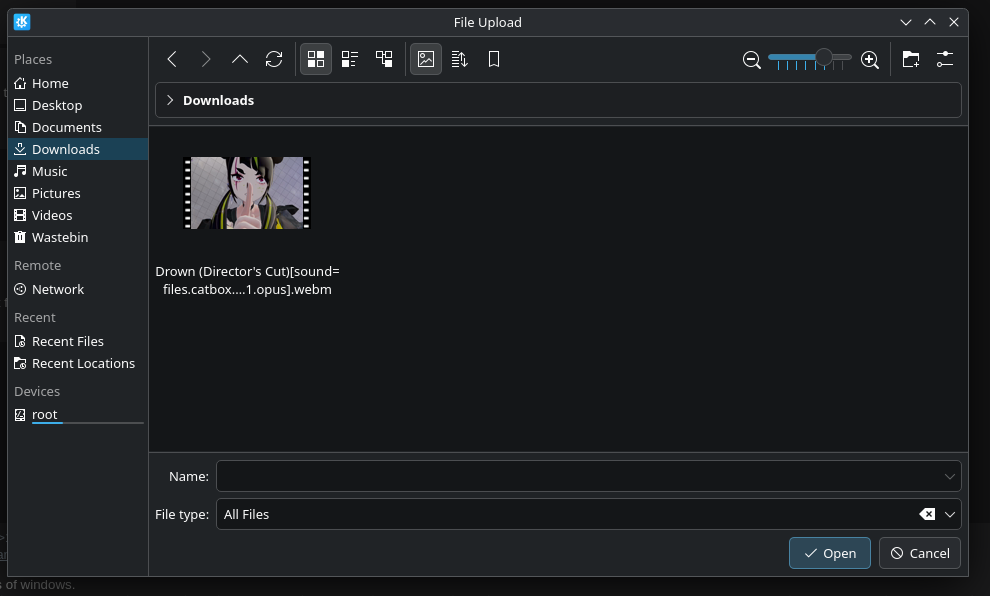
Task: Select Recent Files in sidebar
Action: click(x=67, y=341)
